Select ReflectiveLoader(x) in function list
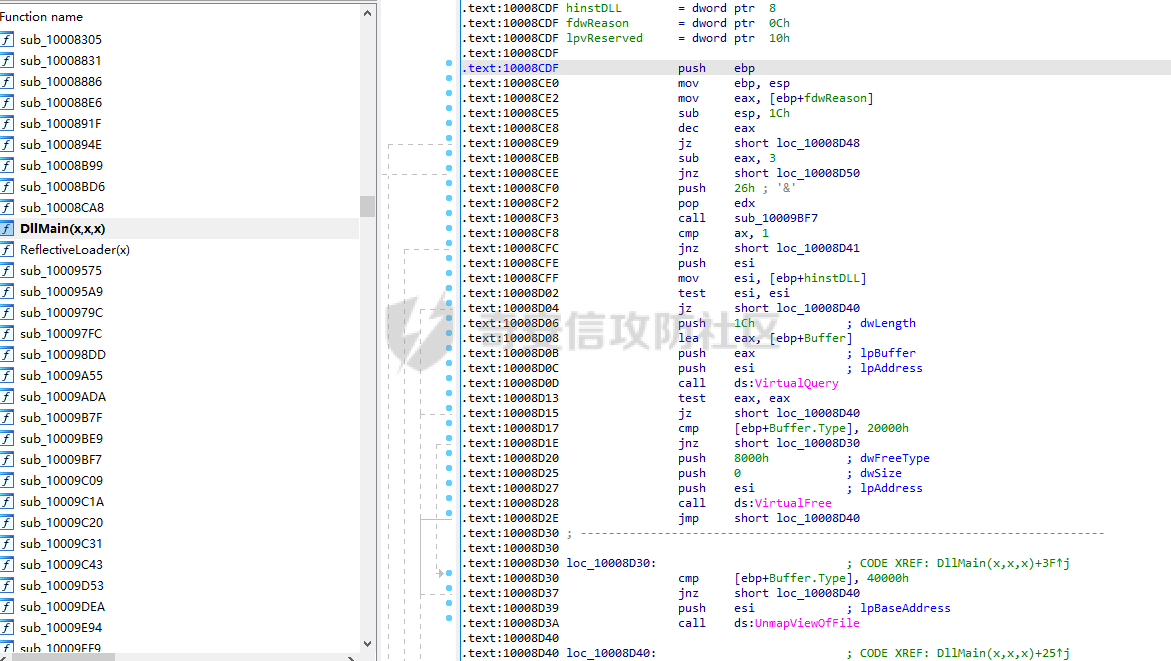1171x661 pixels. click(75, 250)
